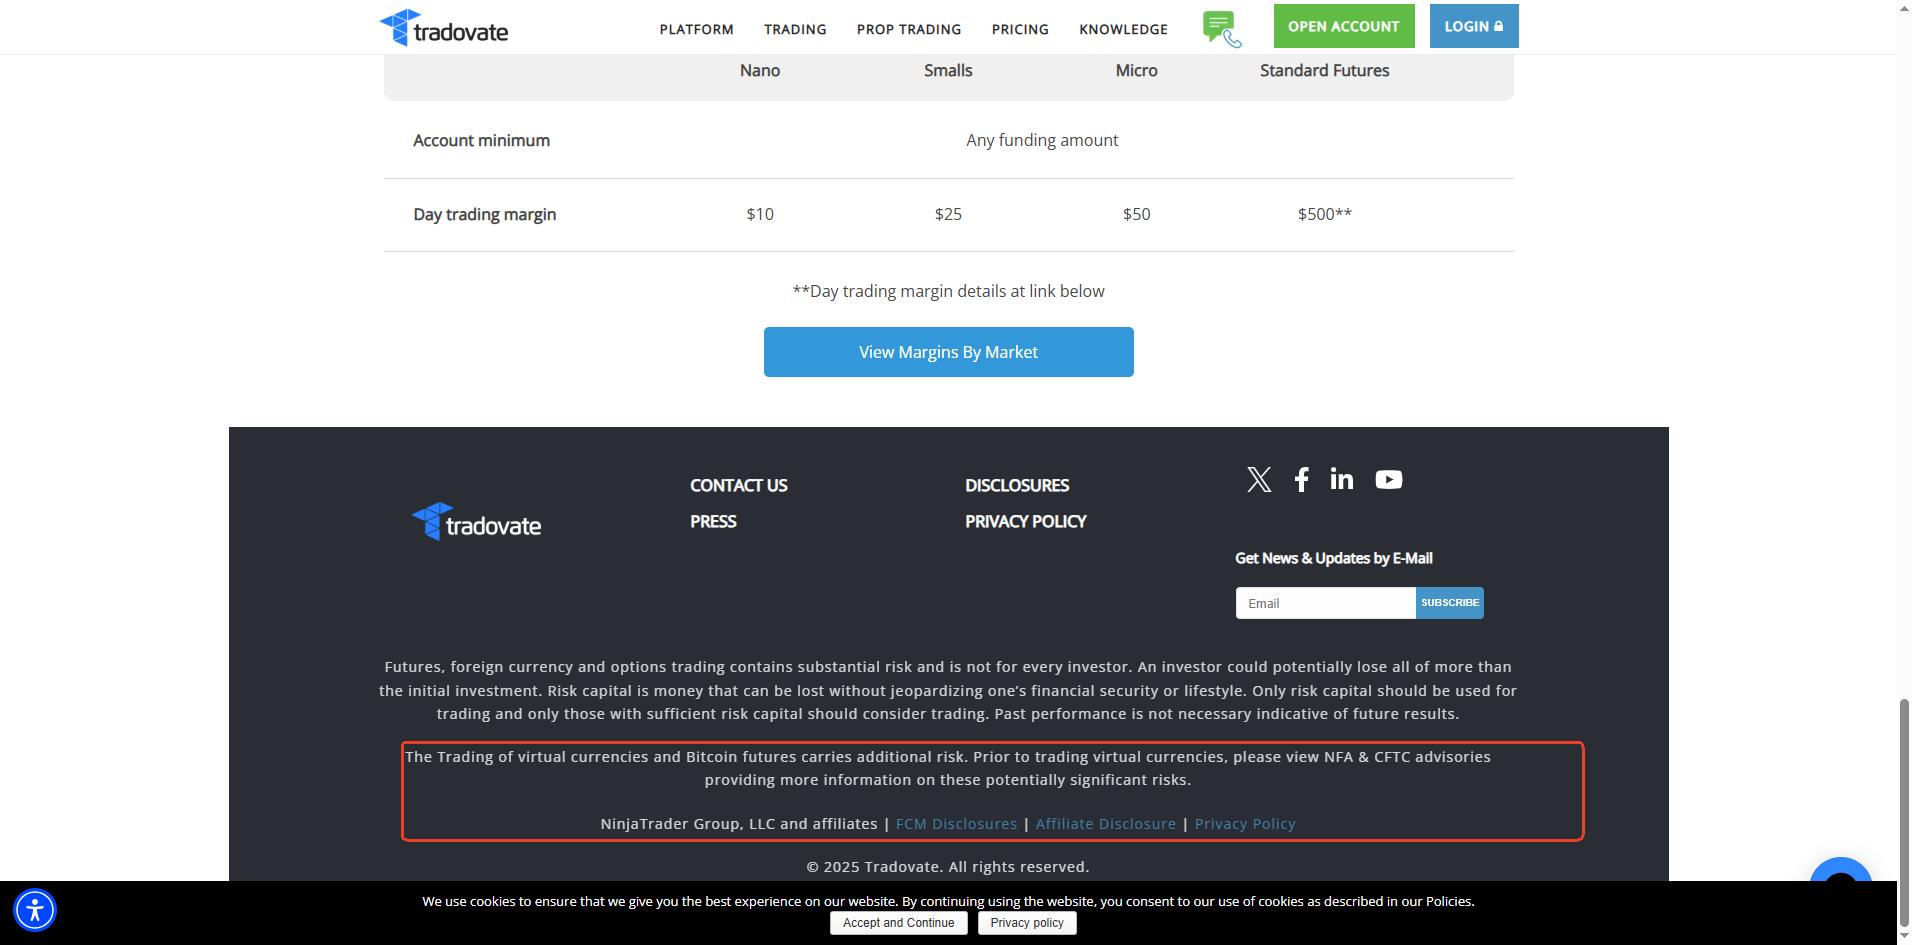1912x945 pixels.
Task: Subscribe to the email newsletter
Action: [1450, 603]
